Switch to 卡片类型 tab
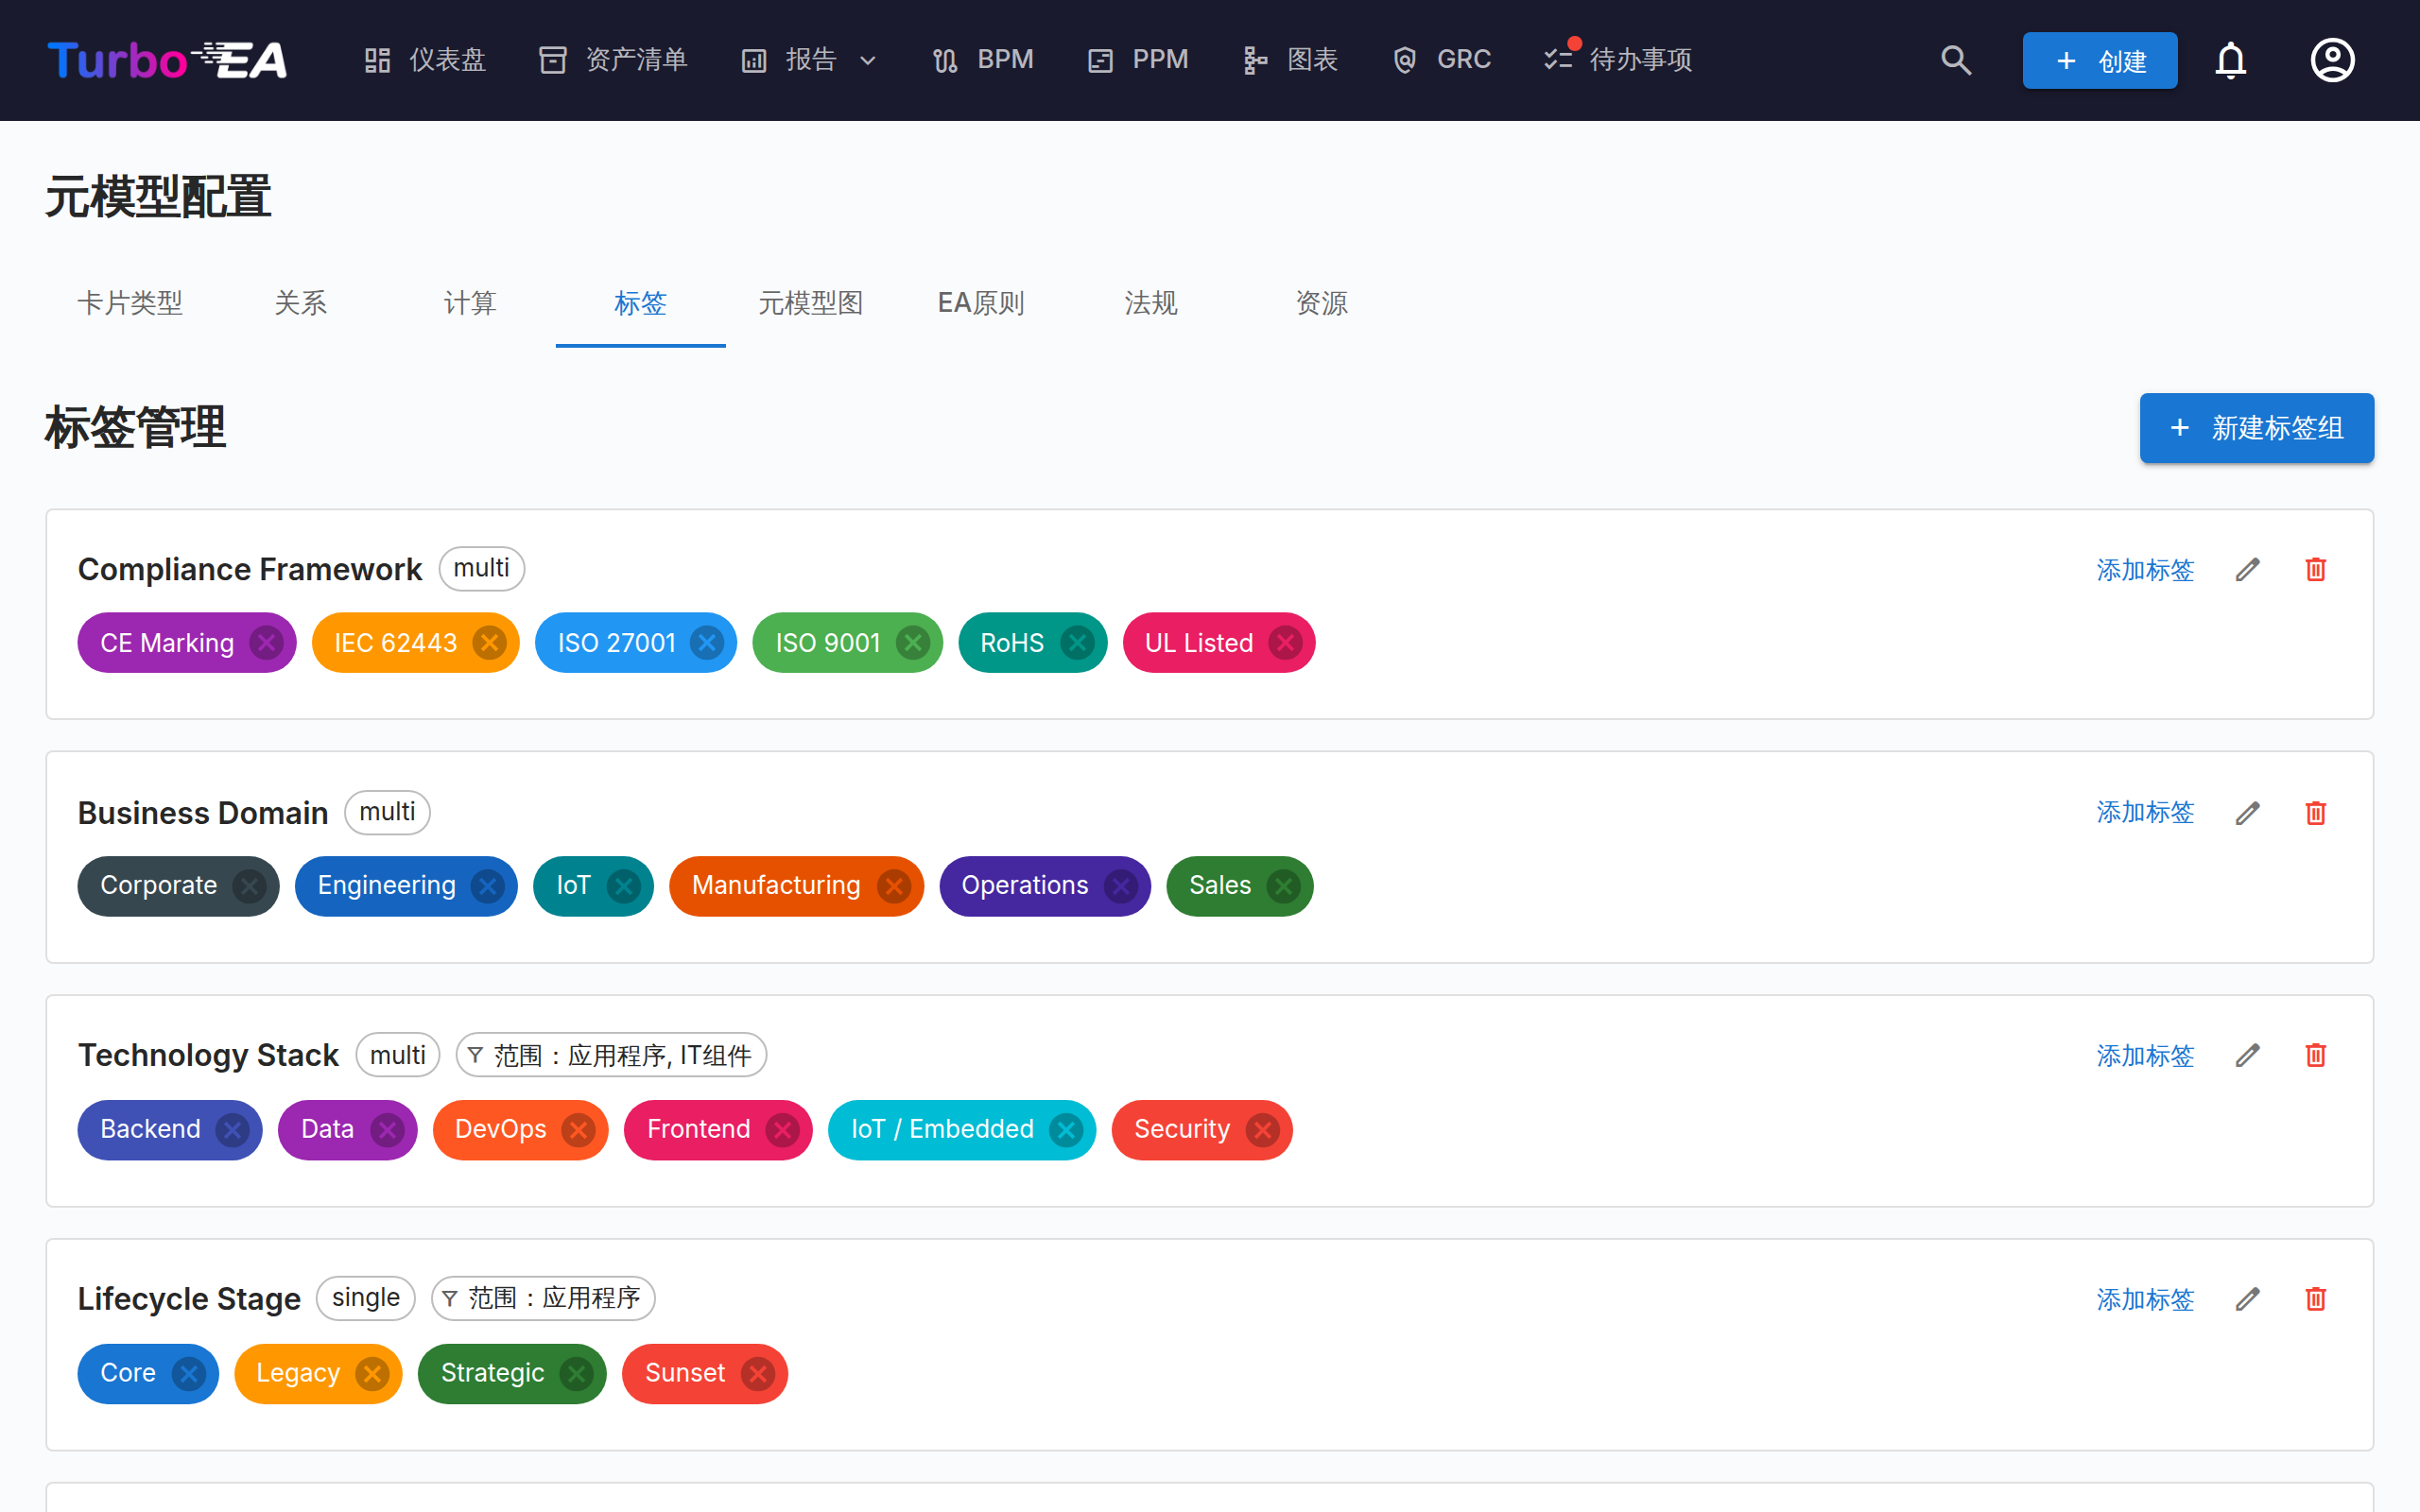 [x=130, y=303]
